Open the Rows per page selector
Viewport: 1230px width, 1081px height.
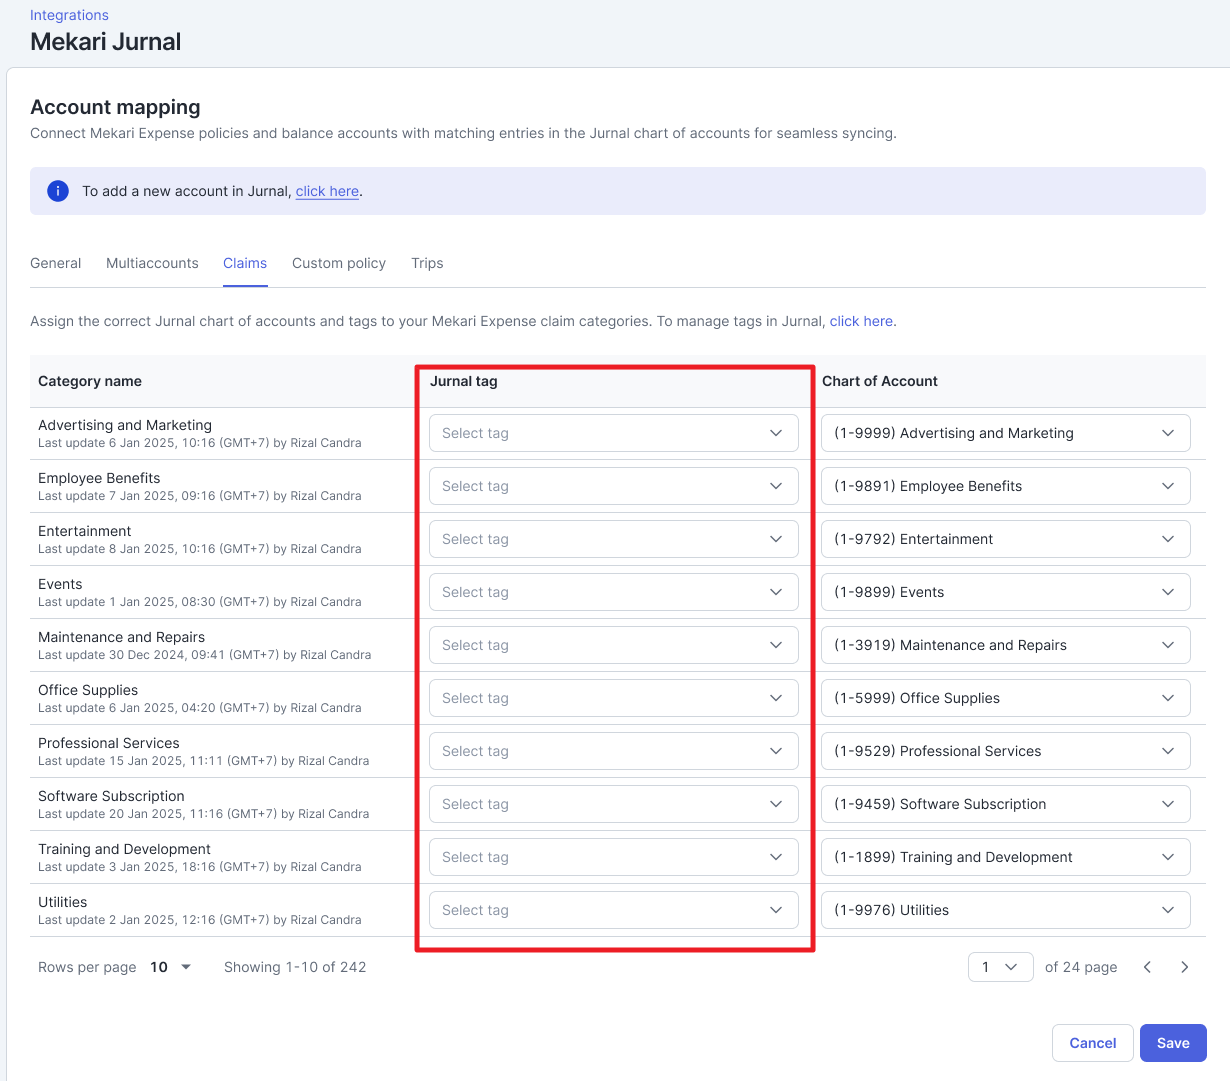click(x=171, y=967)
